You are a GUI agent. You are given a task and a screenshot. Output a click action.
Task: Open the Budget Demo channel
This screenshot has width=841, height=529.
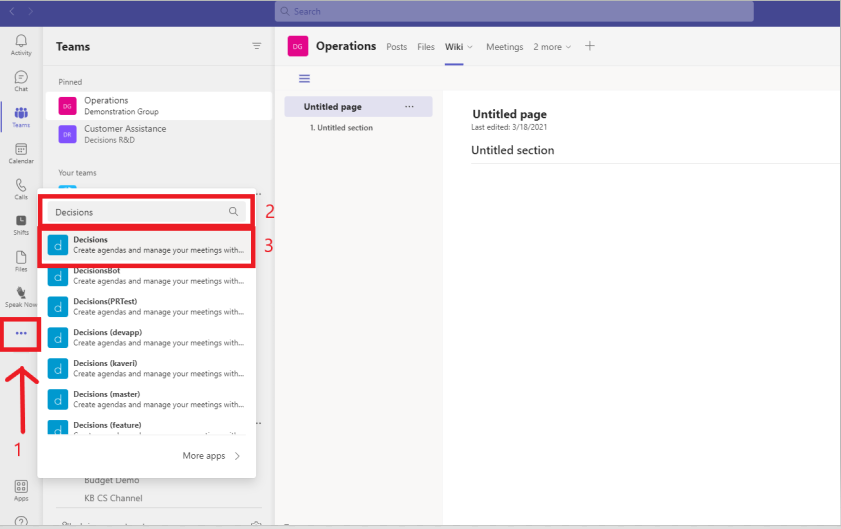(x=112, y=480)
